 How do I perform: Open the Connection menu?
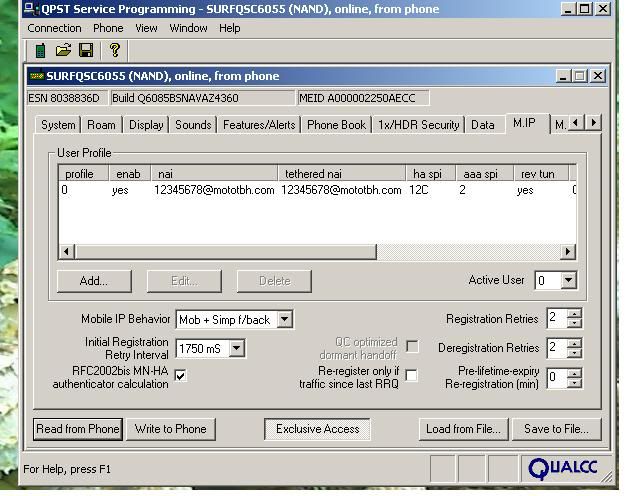(x=54, y=28)
